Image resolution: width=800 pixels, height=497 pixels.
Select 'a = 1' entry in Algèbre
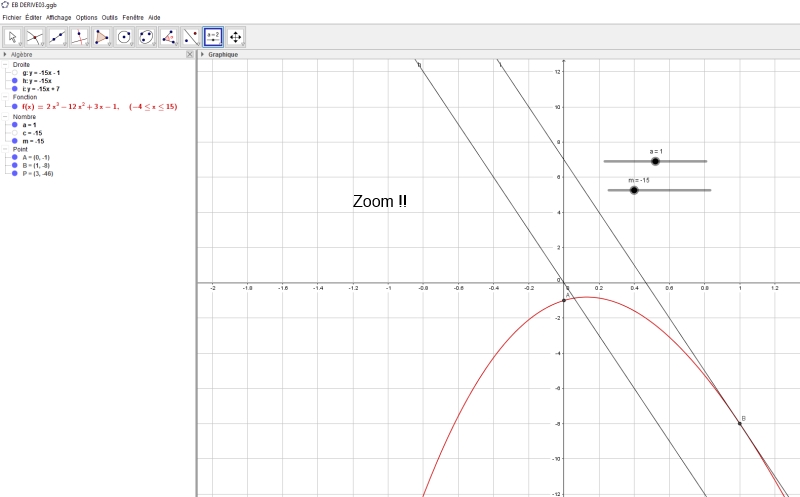click(29, 125)
